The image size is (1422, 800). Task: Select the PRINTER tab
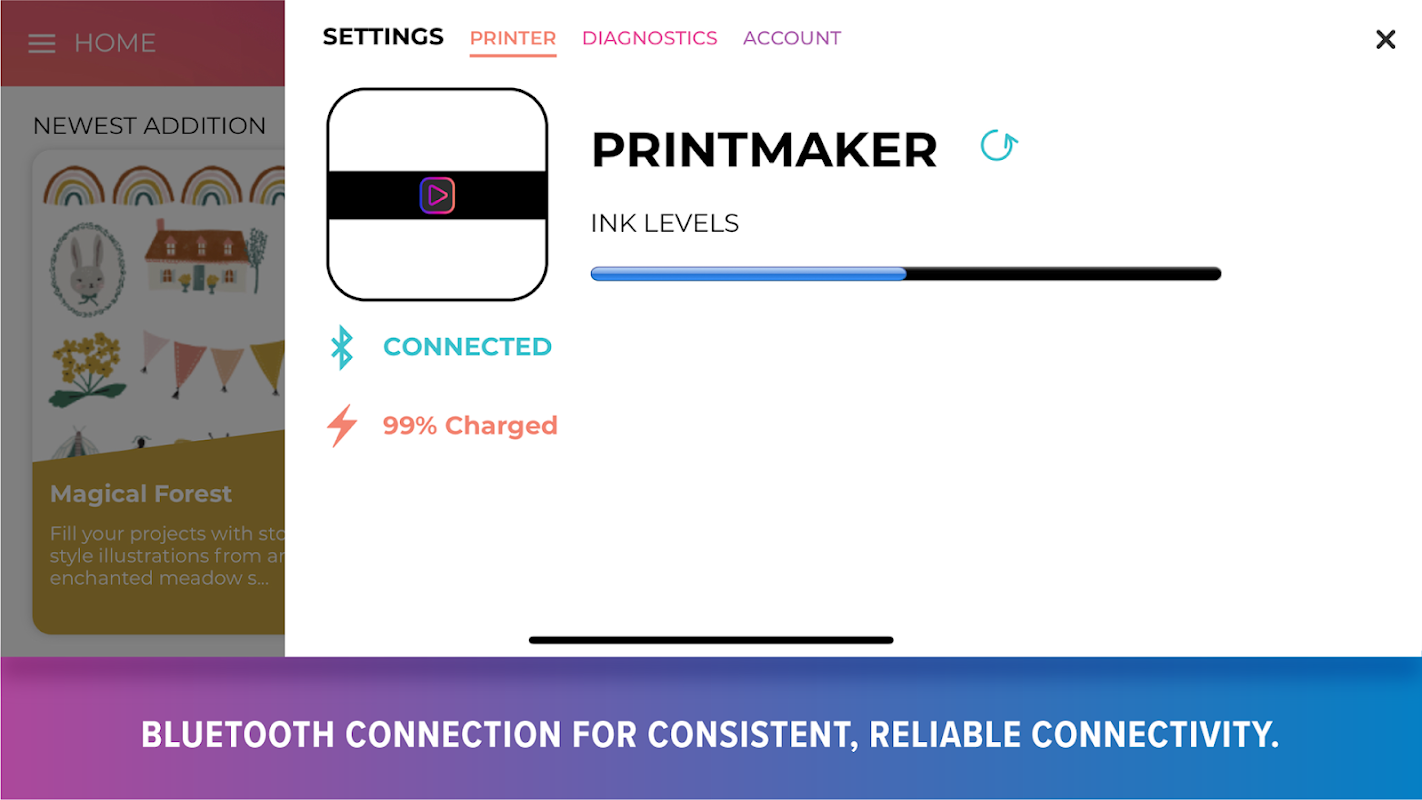click(x=513, y=38)
